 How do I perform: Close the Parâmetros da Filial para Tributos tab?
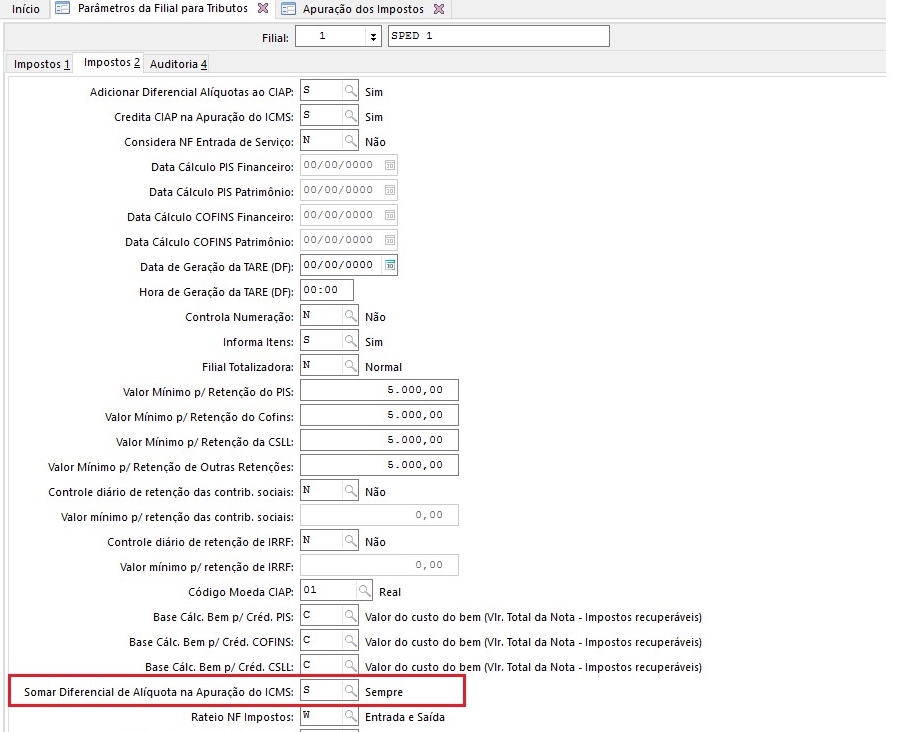[x=263, y=8]
